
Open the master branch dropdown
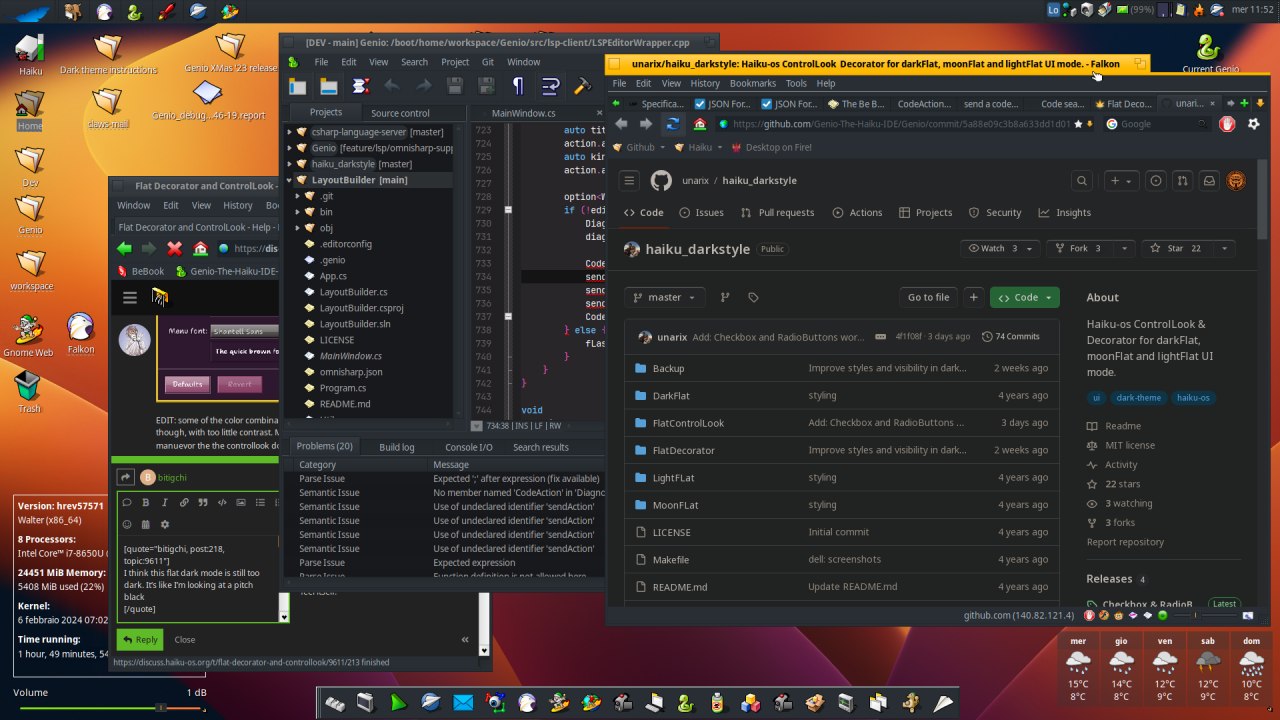point(665,297)
